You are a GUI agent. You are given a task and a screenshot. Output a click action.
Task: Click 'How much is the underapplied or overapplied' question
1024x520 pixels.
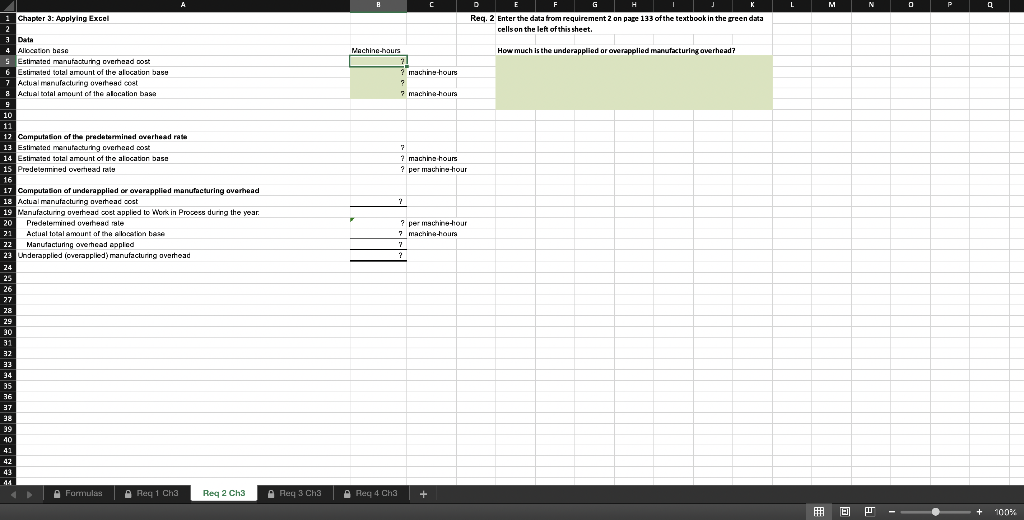coord(616,50)
